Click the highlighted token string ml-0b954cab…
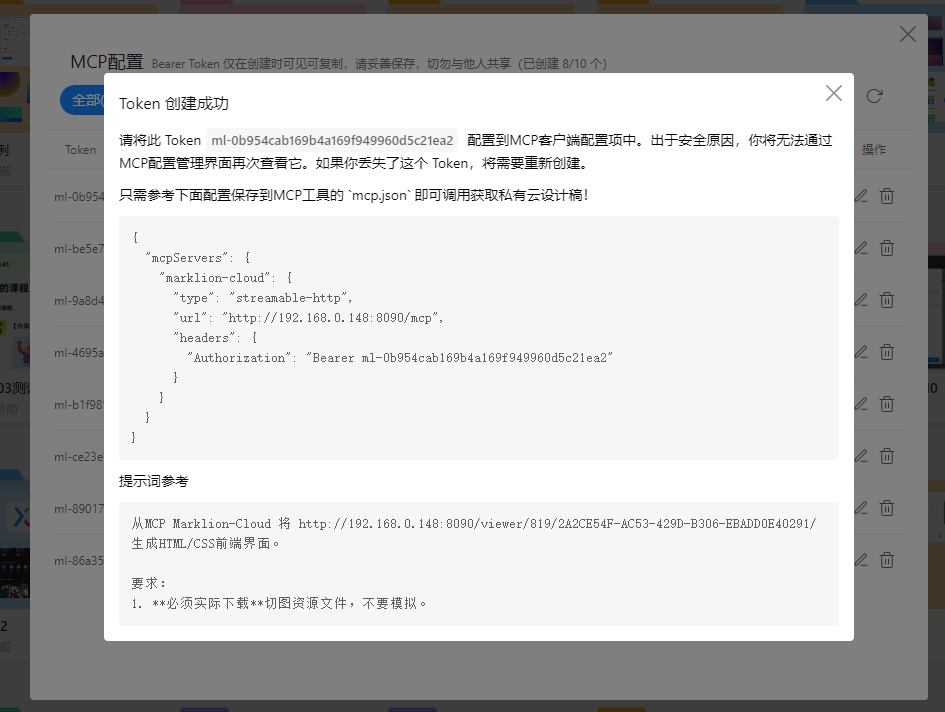Screen dimensions: 945x712 click(x=333, y=141)
